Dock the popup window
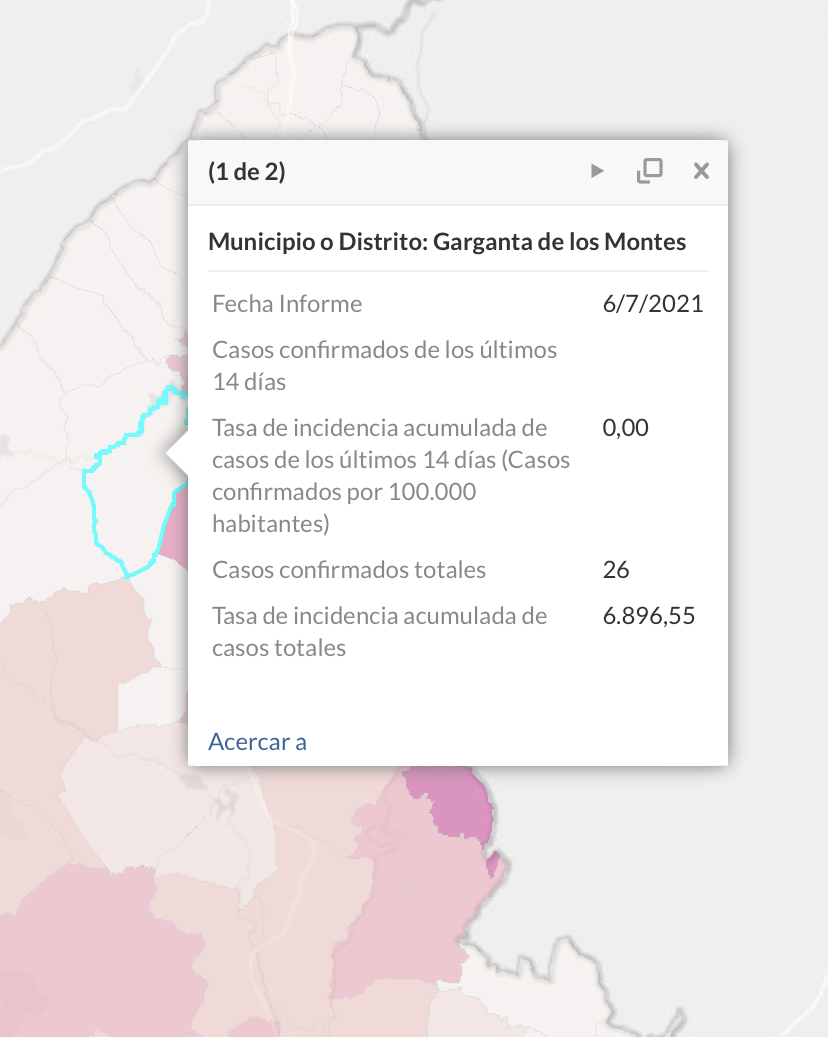The height and width of the screenshot is (1037, 828). coord(649,171)
